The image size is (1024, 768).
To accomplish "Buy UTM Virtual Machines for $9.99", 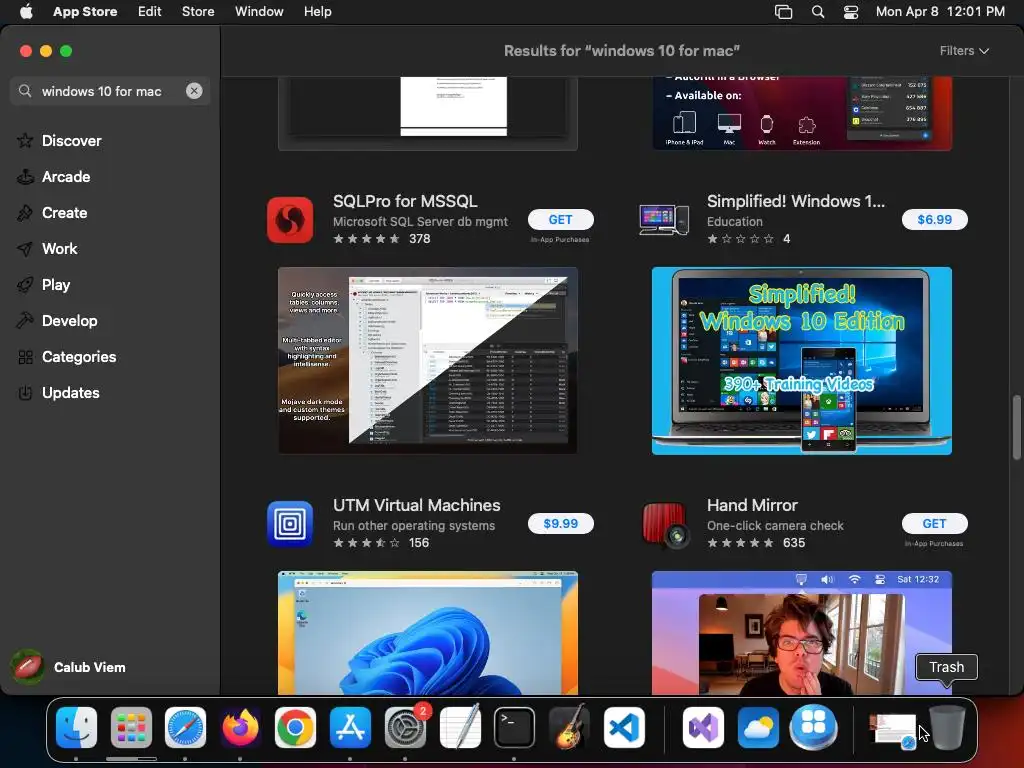I will point(560,523).
